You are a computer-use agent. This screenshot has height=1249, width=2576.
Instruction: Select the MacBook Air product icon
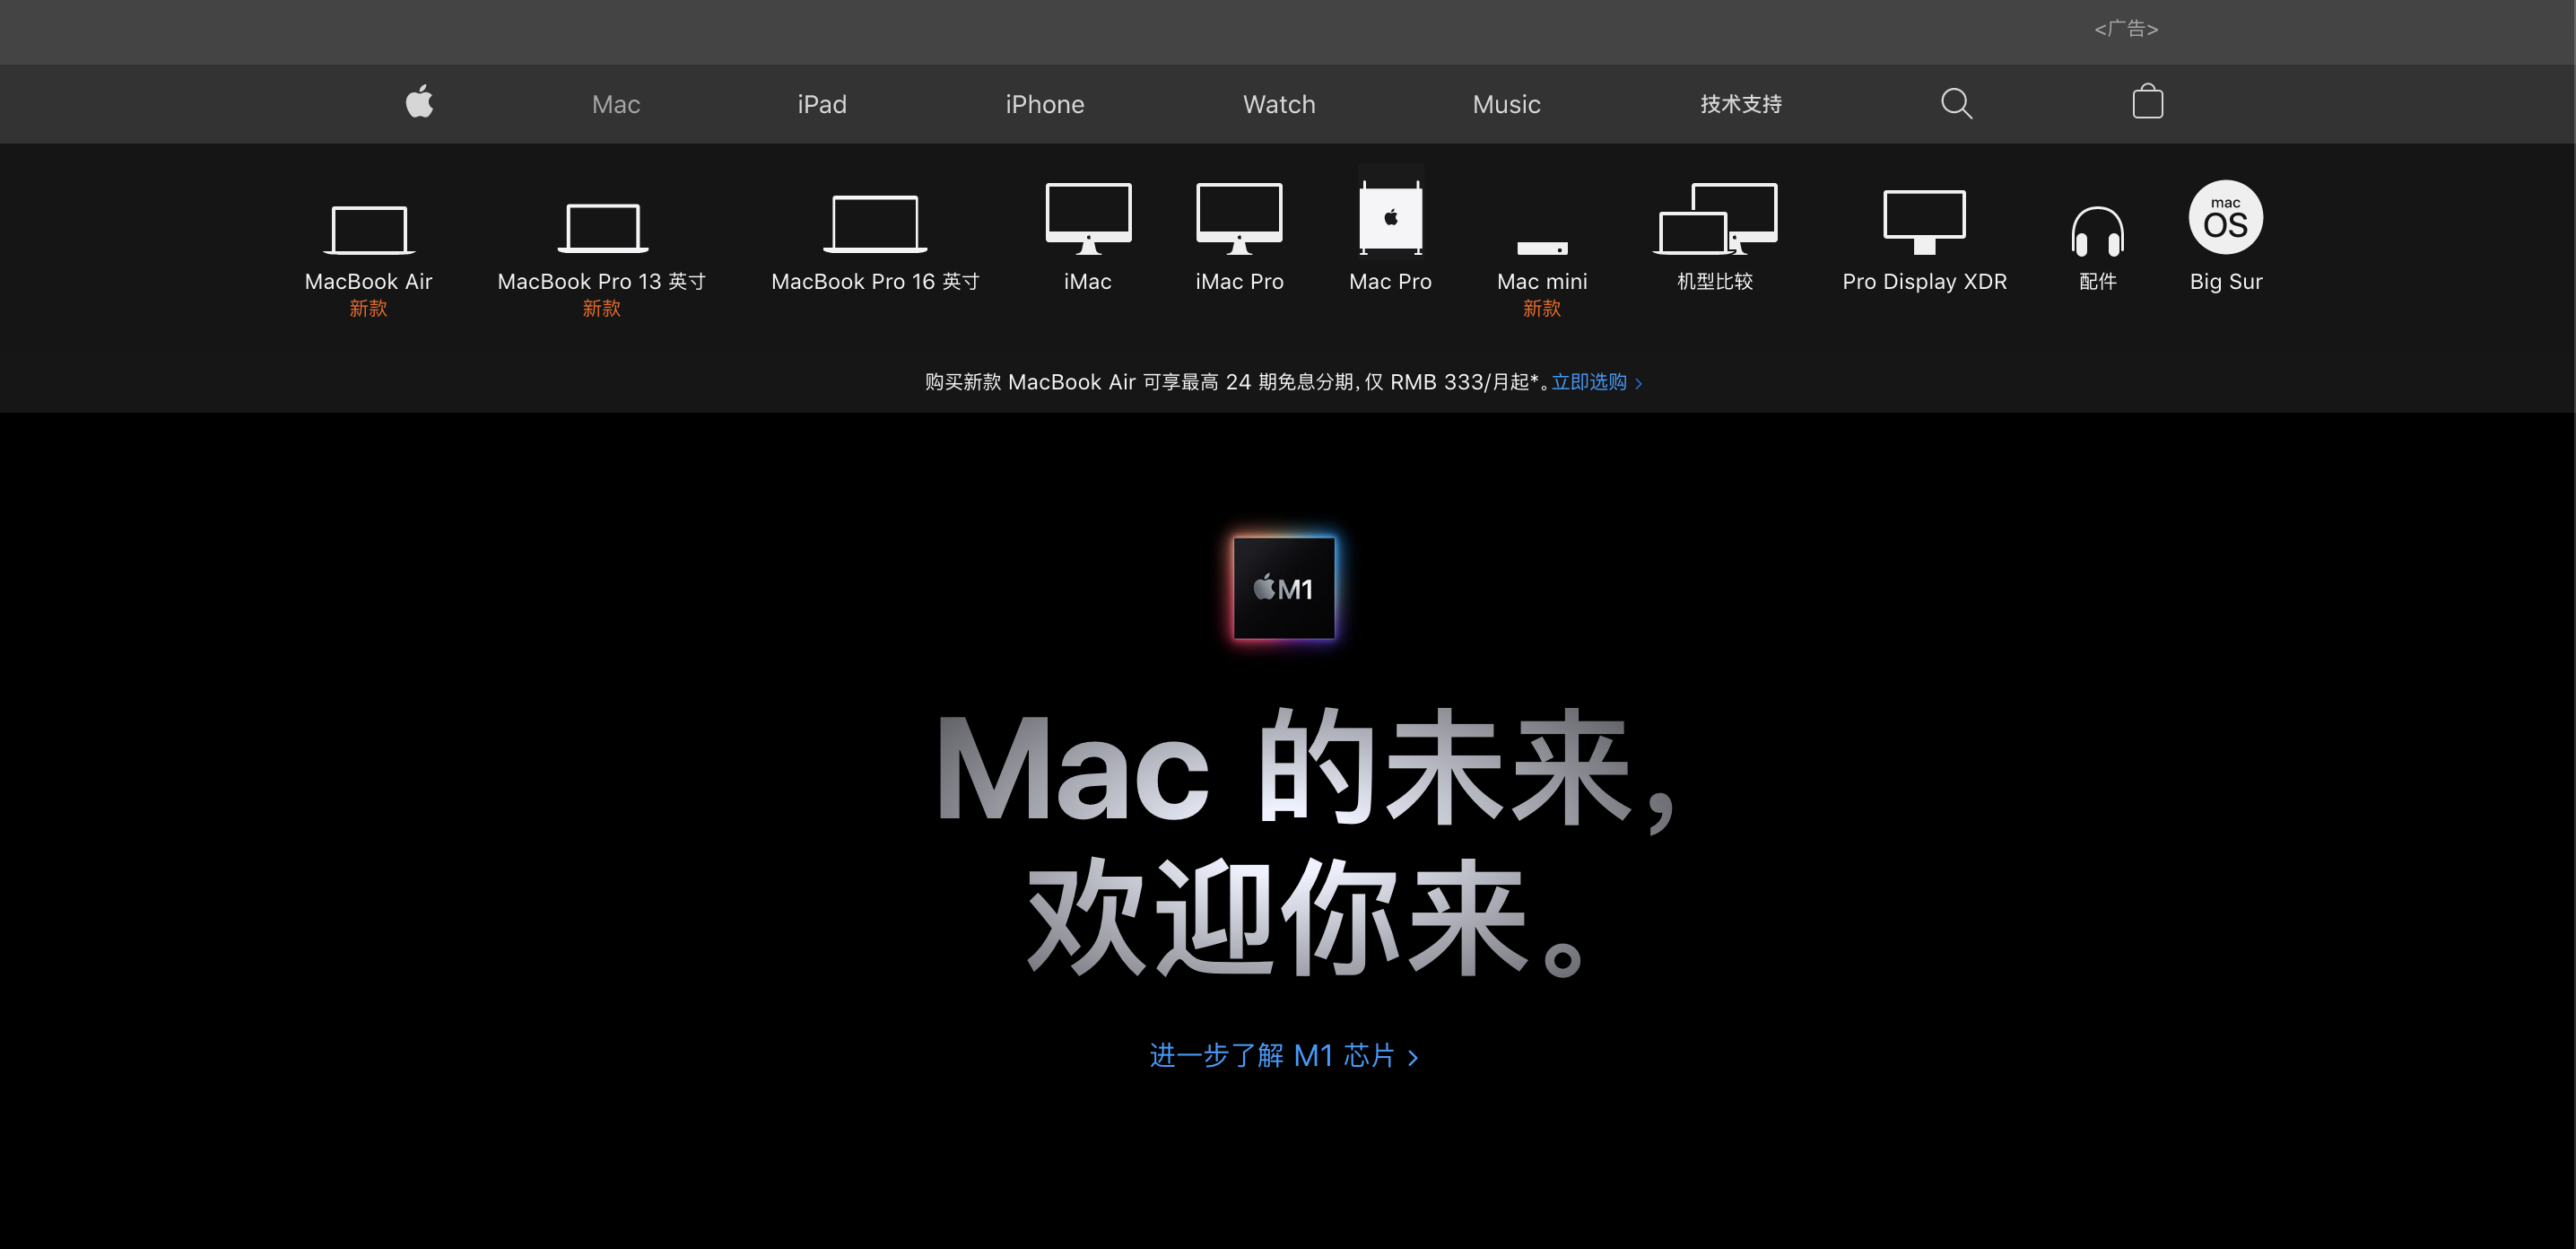pyautogui.click(x=368, y=228)
